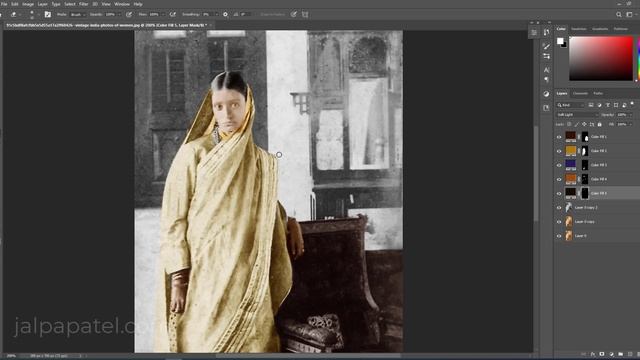Open the Flow value dropdown
This screenshot has height=360, width=640.
point(163,14)
